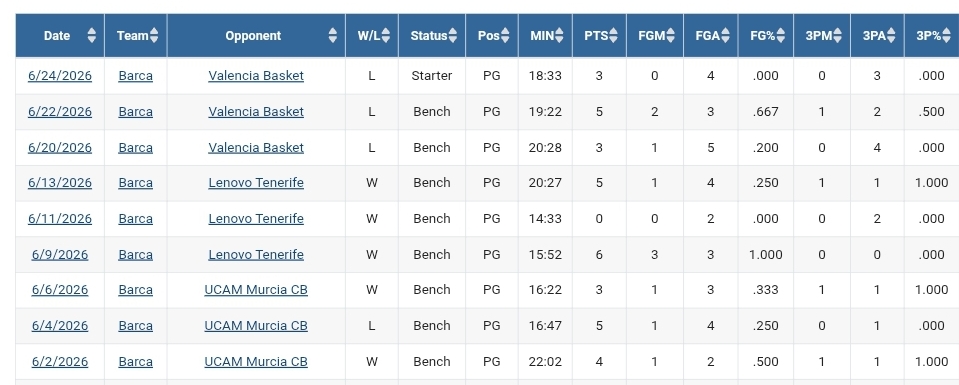Viewport: 959px width, 385px height.
Task: Sort by MIN column arrows
Action: pos(560,36)
